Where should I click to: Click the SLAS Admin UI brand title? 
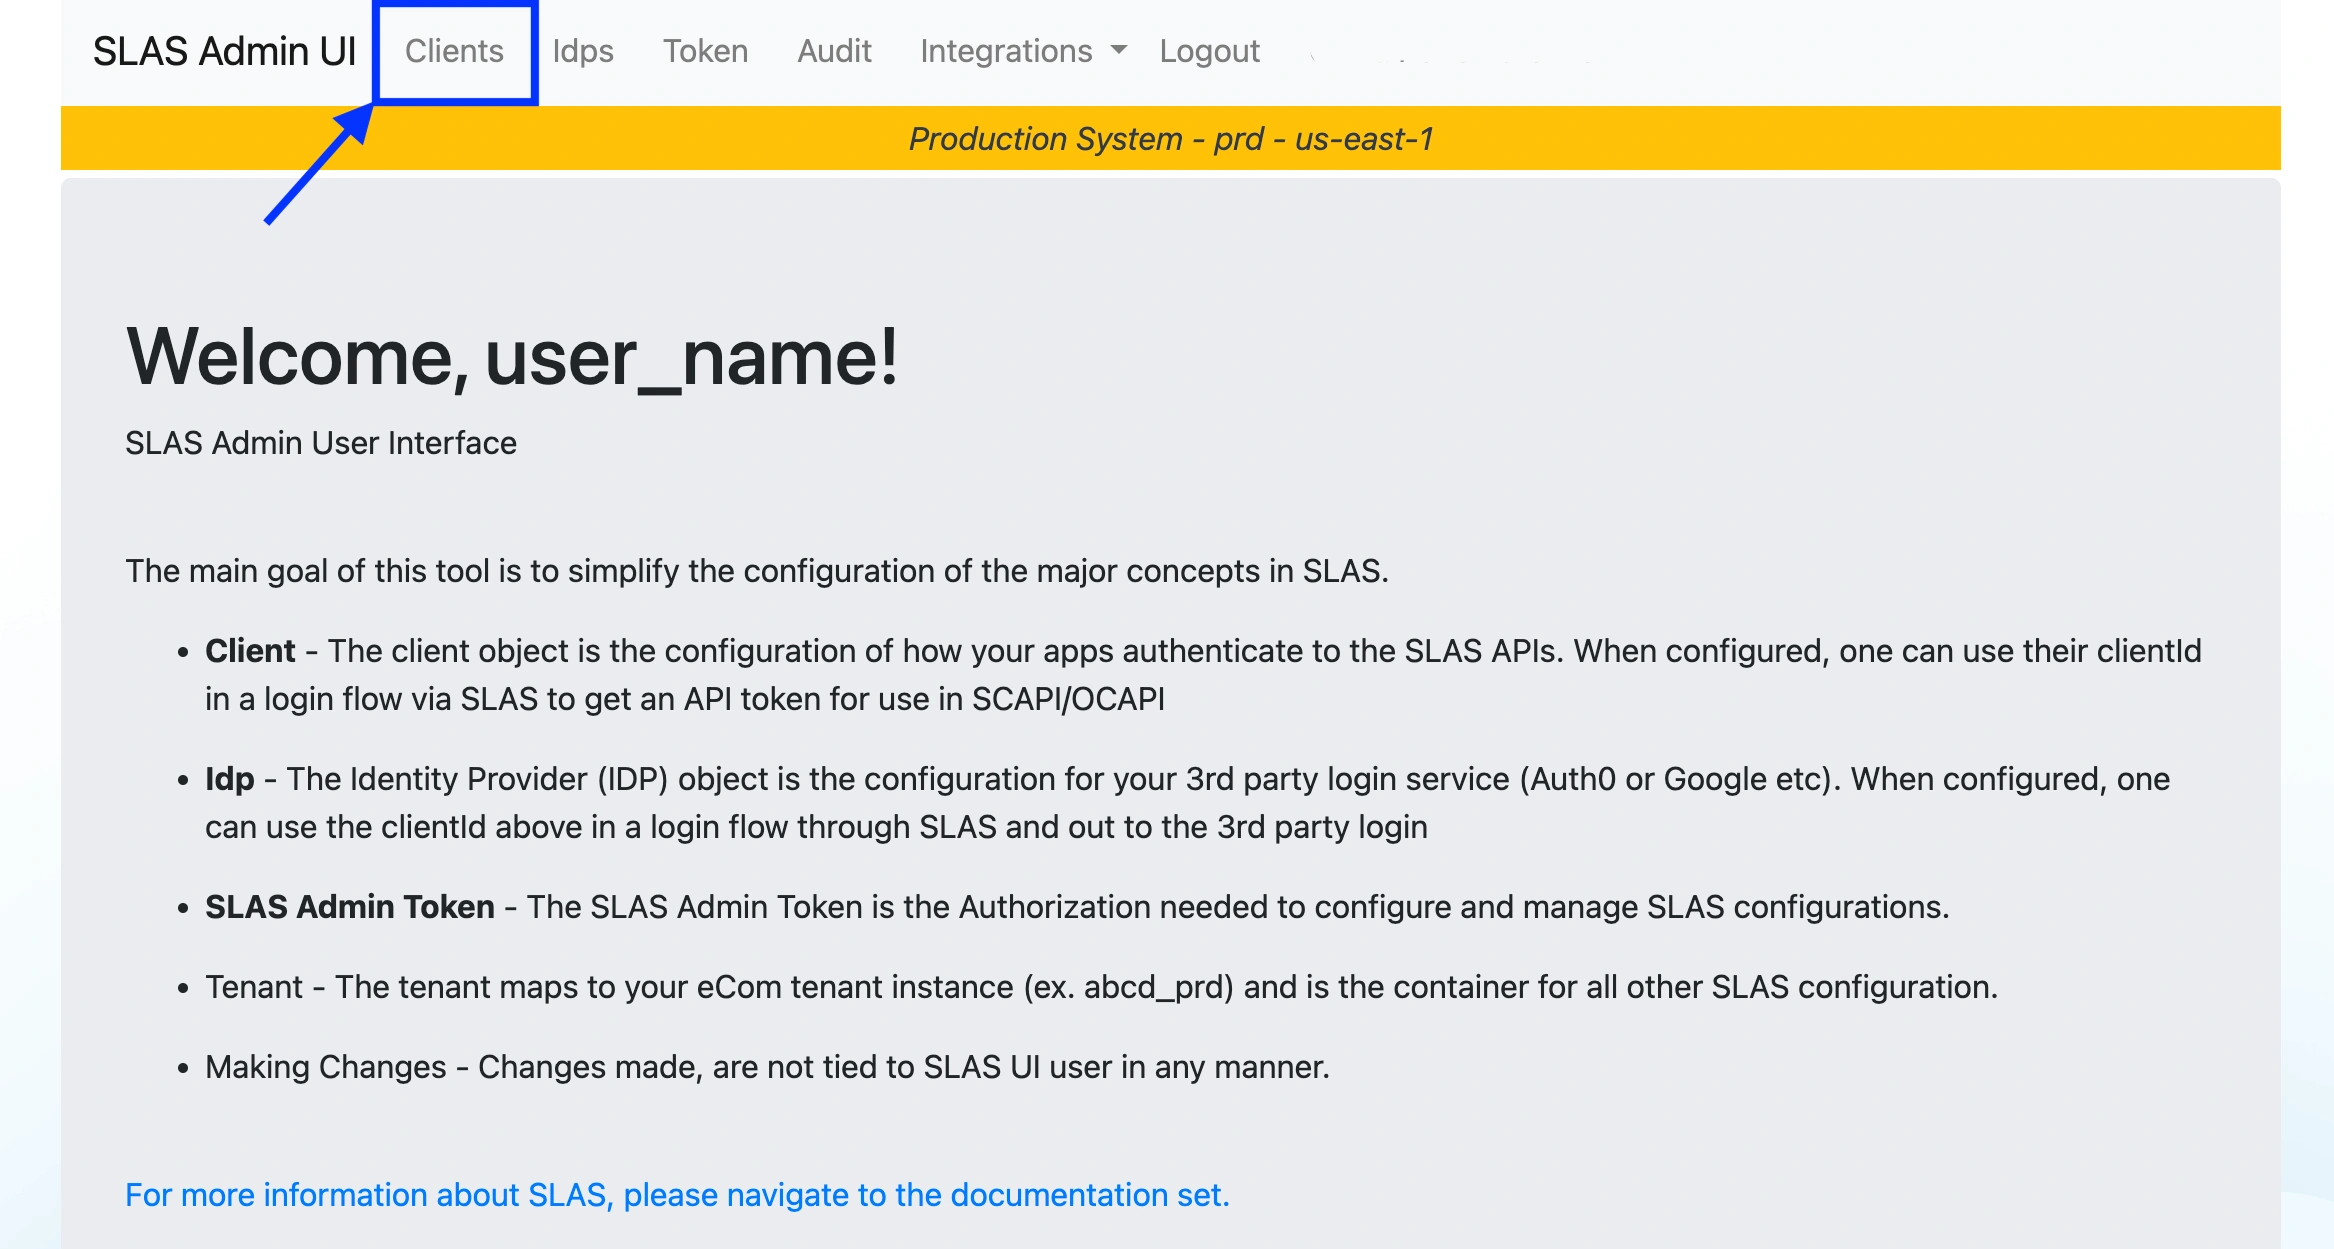(x=224, y=51)
